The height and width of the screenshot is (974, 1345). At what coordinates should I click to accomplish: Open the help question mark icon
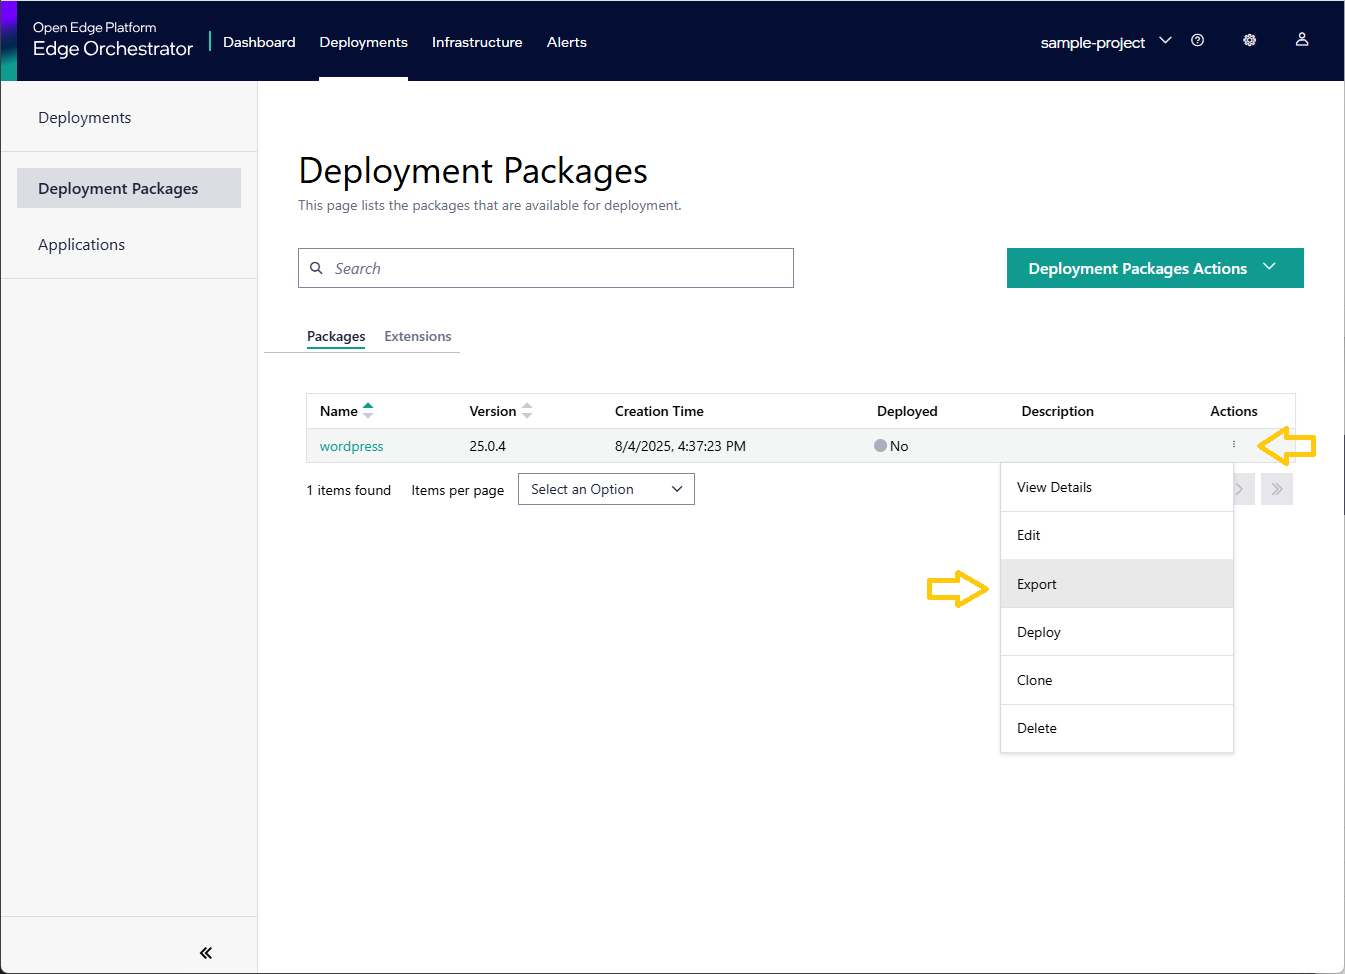tap(1197, 40)
